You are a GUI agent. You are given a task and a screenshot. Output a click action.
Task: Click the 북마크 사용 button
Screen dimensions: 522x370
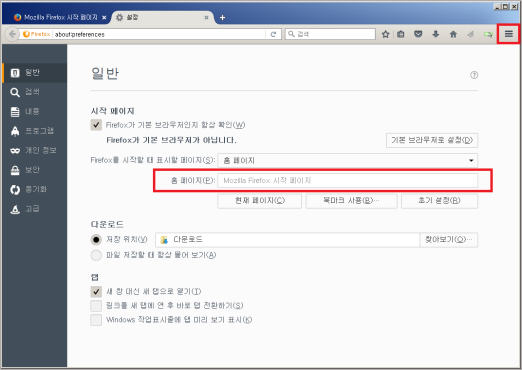(x=351, y=201)
